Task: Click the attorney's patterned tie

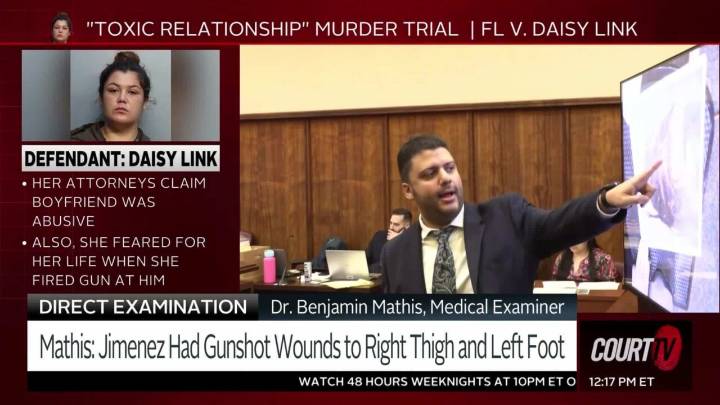Action: pyautogui.click(x=444, y=261)
